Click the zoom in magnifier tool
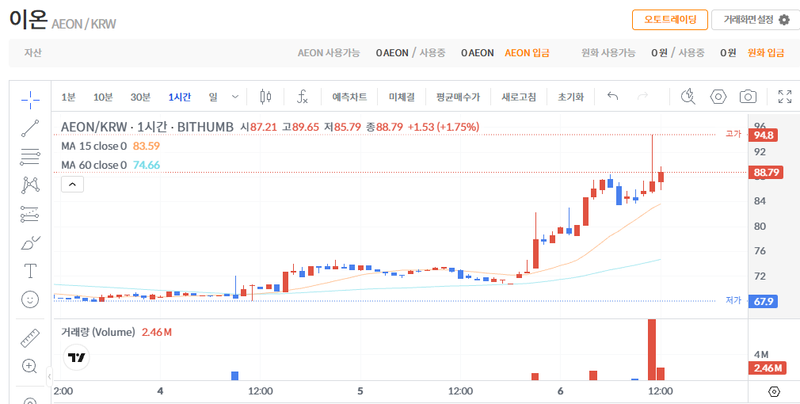 30,366
